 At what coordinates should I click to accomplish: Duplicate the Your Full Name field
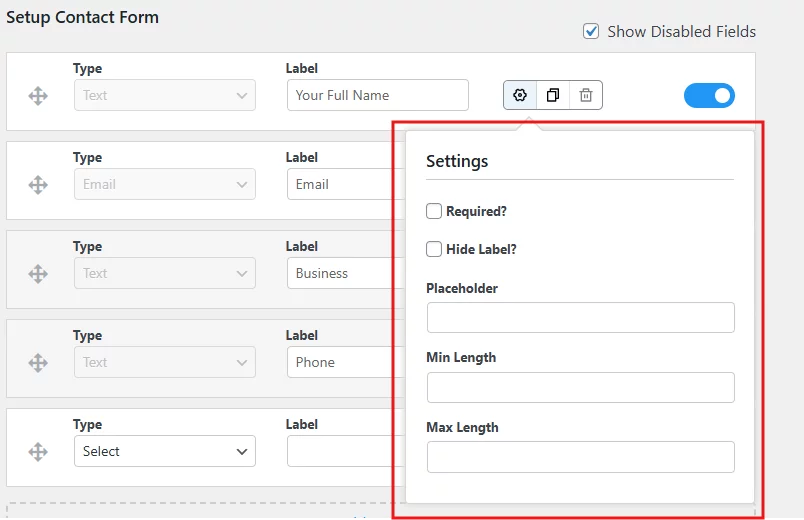[553, 95]
